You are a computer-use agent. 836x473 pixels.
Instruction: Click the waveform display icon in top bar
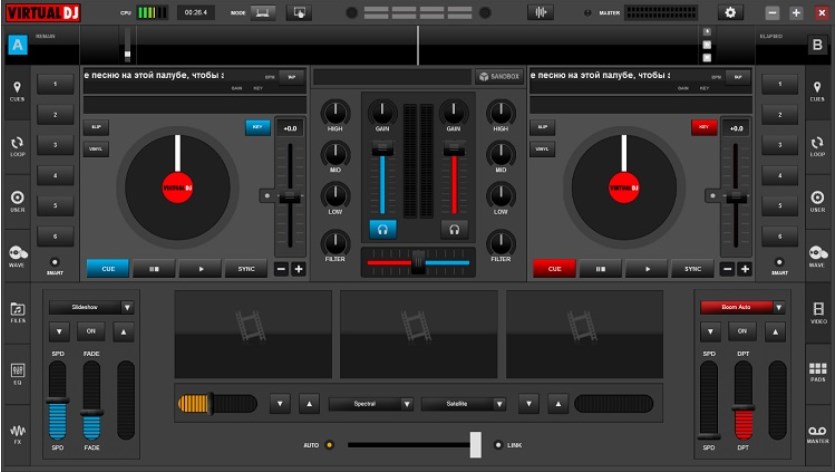pos(540,12)
